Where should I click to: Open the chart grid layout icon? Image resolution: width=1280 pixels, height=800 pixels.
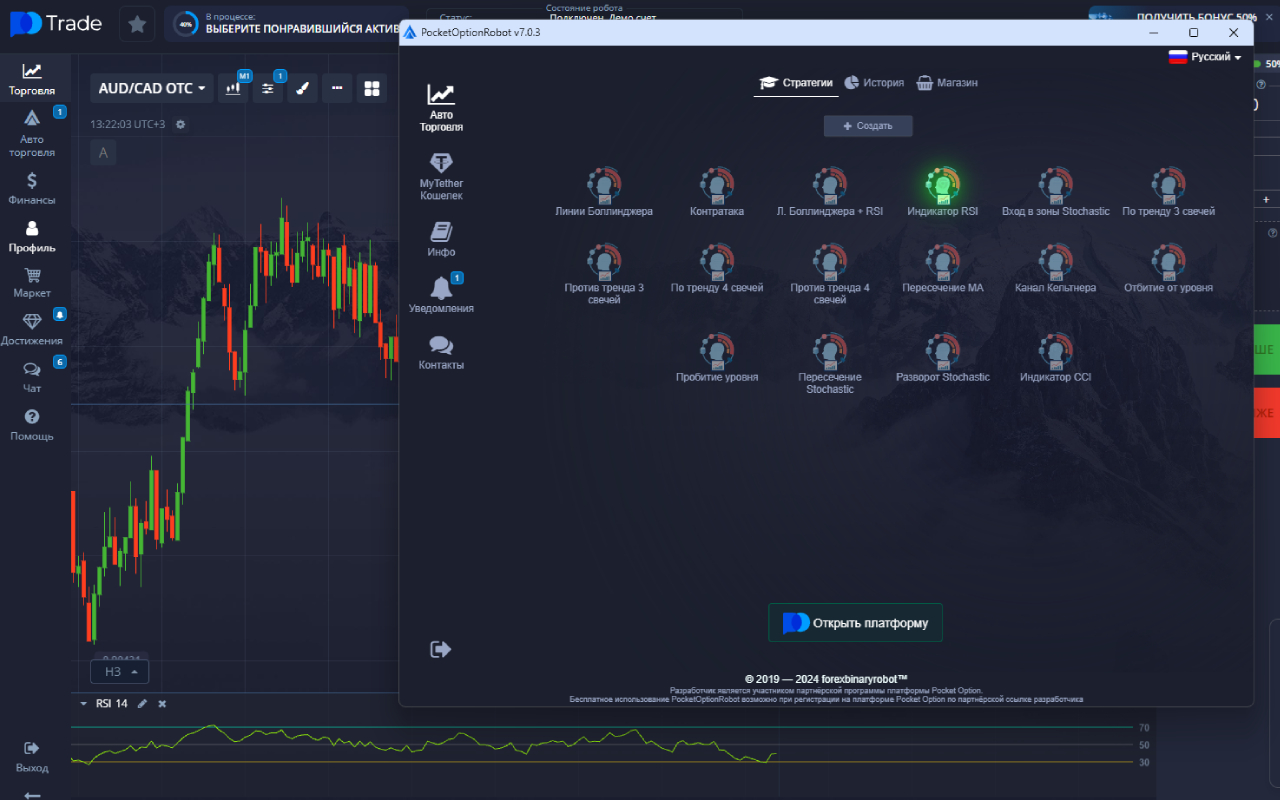point(372,88)
